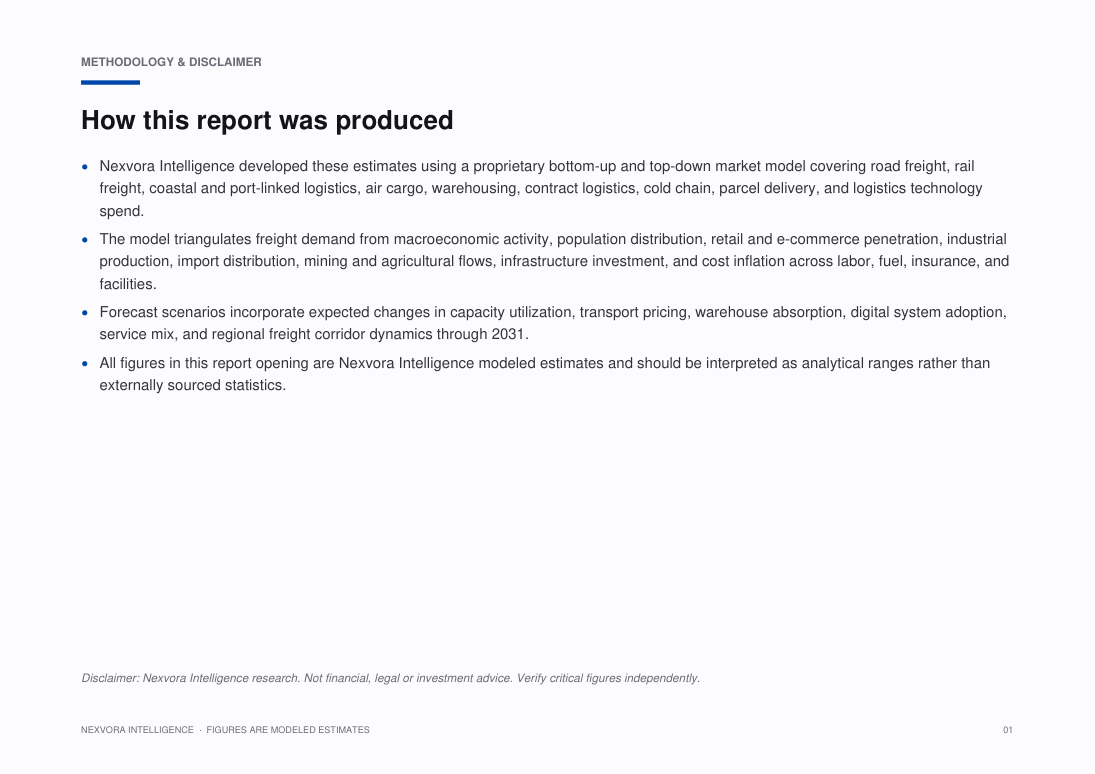Click the second bullet dot before 'The model triangulates'
Viewport: 1095px width, 774px height.
(85, 240)
